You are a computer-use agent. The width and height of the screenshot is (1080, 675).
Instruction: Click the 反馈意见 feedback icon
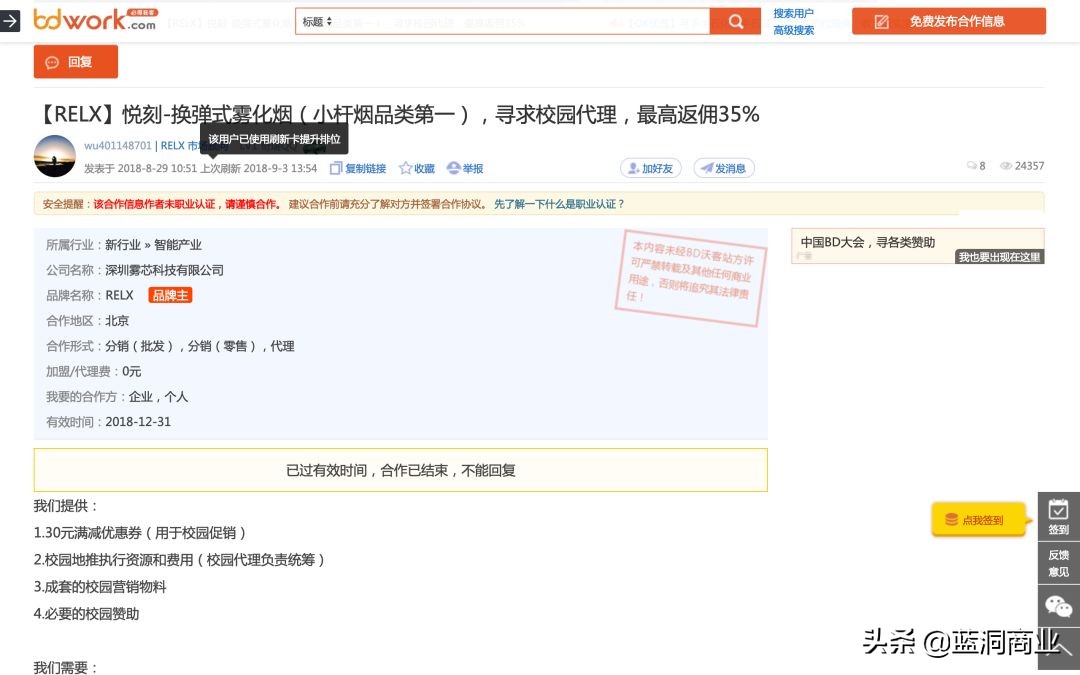1057,563
